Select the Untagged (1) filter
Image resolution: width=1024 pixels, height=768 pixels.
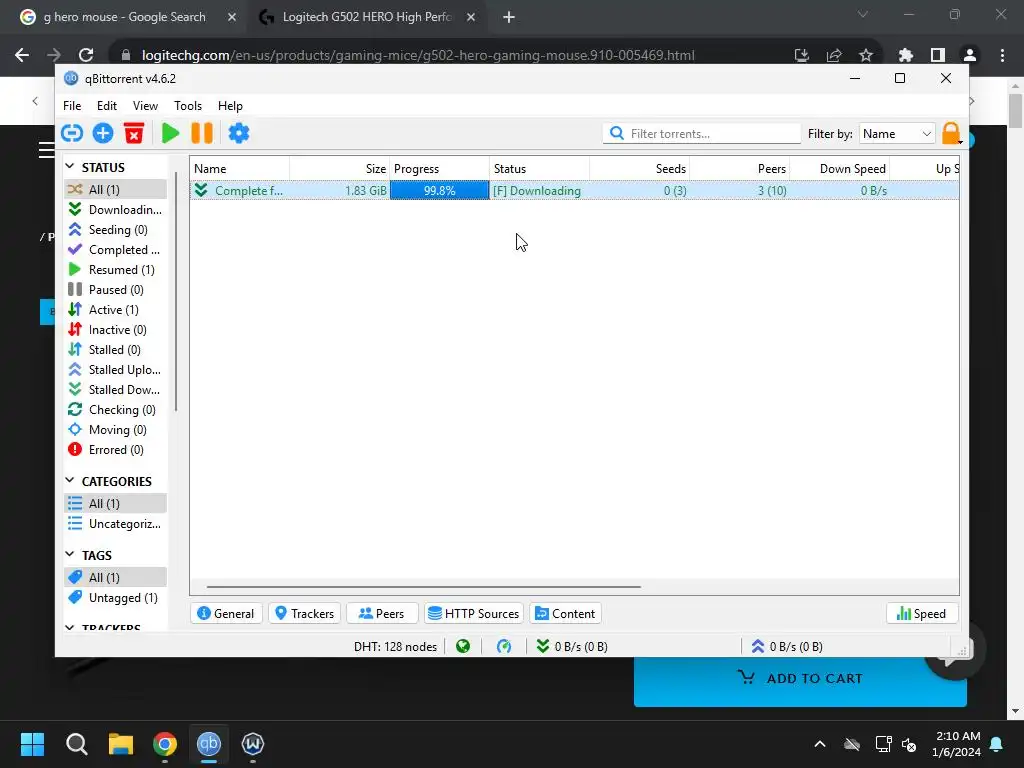tap(115, 598)
